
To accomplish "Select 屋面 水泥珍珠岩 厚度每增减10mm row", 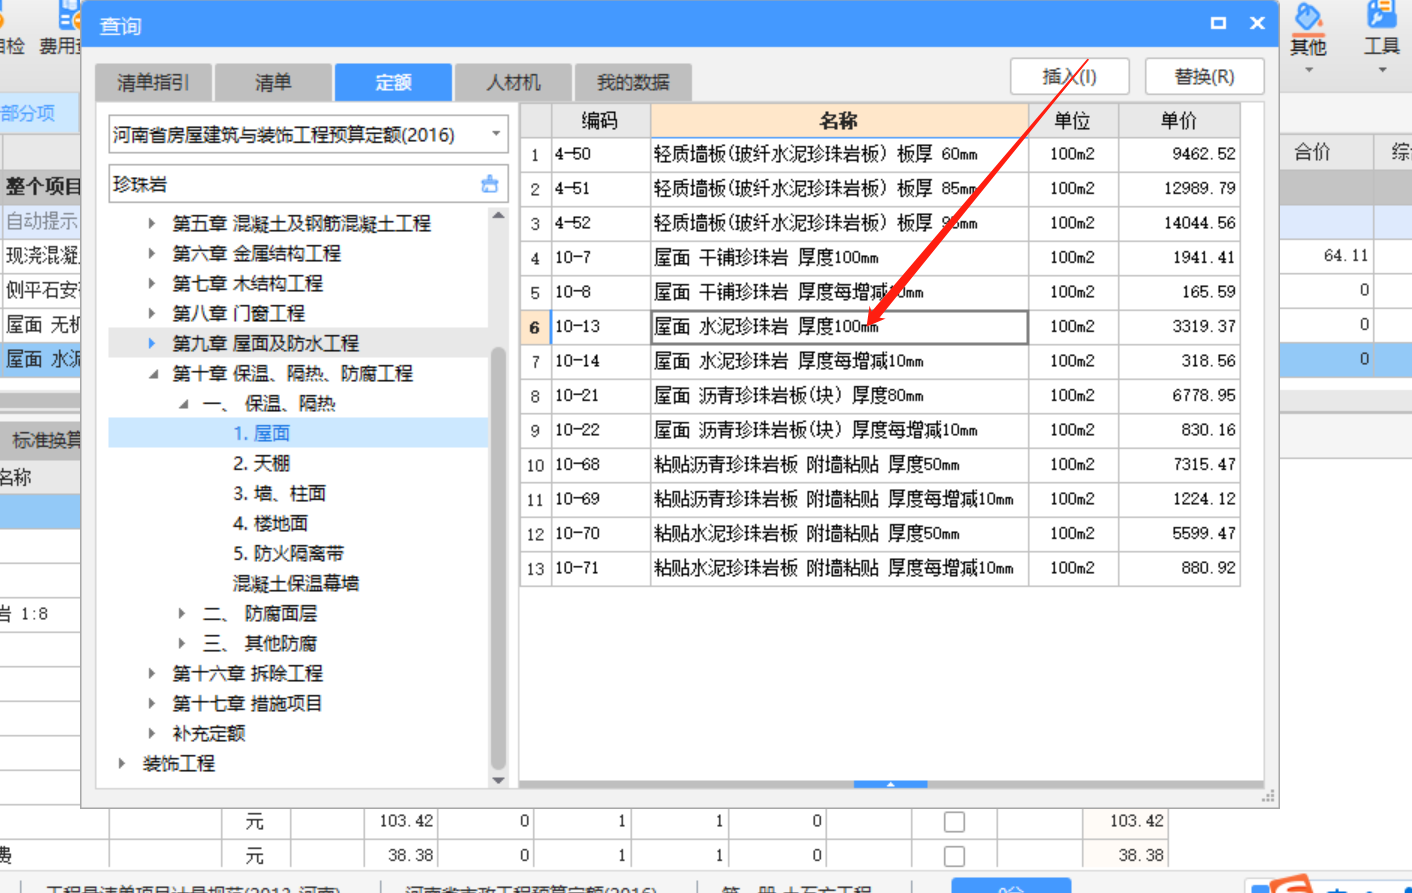I will 880,361.
